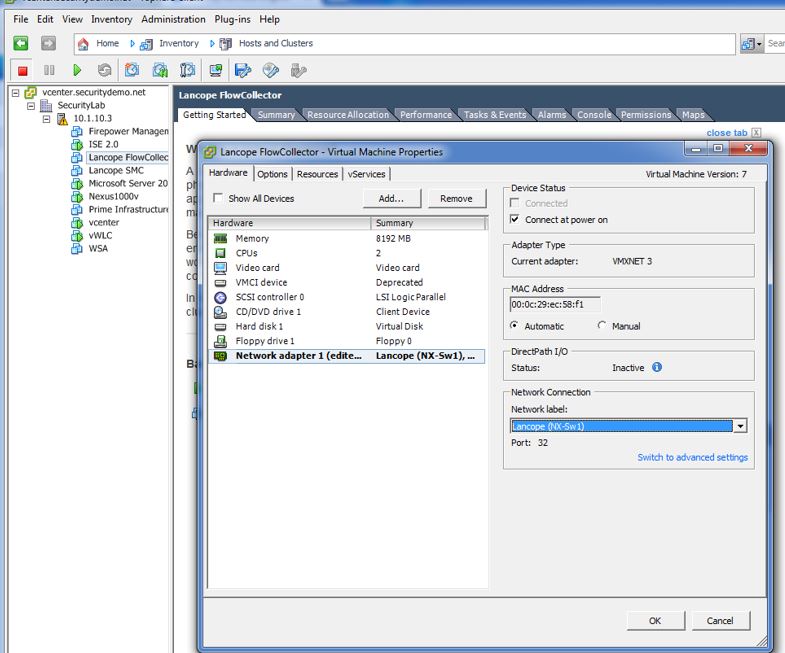The image size is (785, 653).
Task: Select WSA VM in inventory tree
Action: click(x=98, y=248)
